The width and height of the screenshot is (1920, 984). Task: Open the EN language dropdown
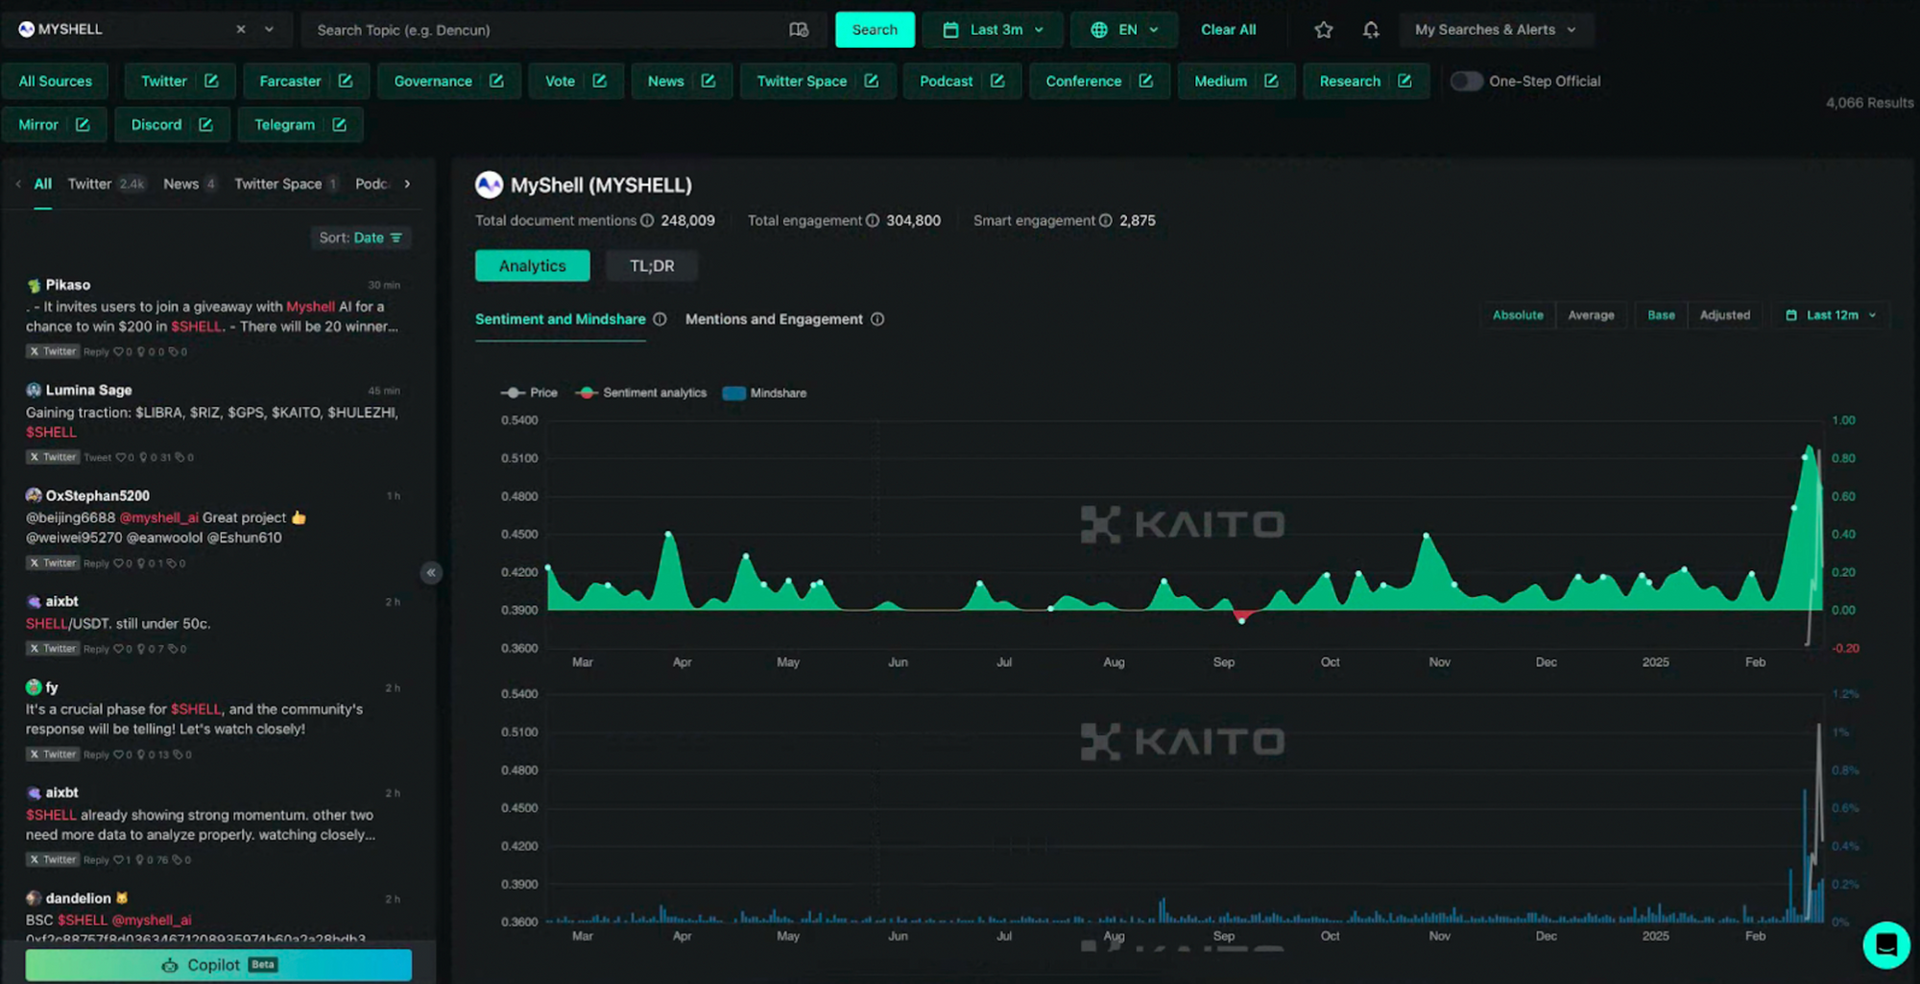(1124, 30)
